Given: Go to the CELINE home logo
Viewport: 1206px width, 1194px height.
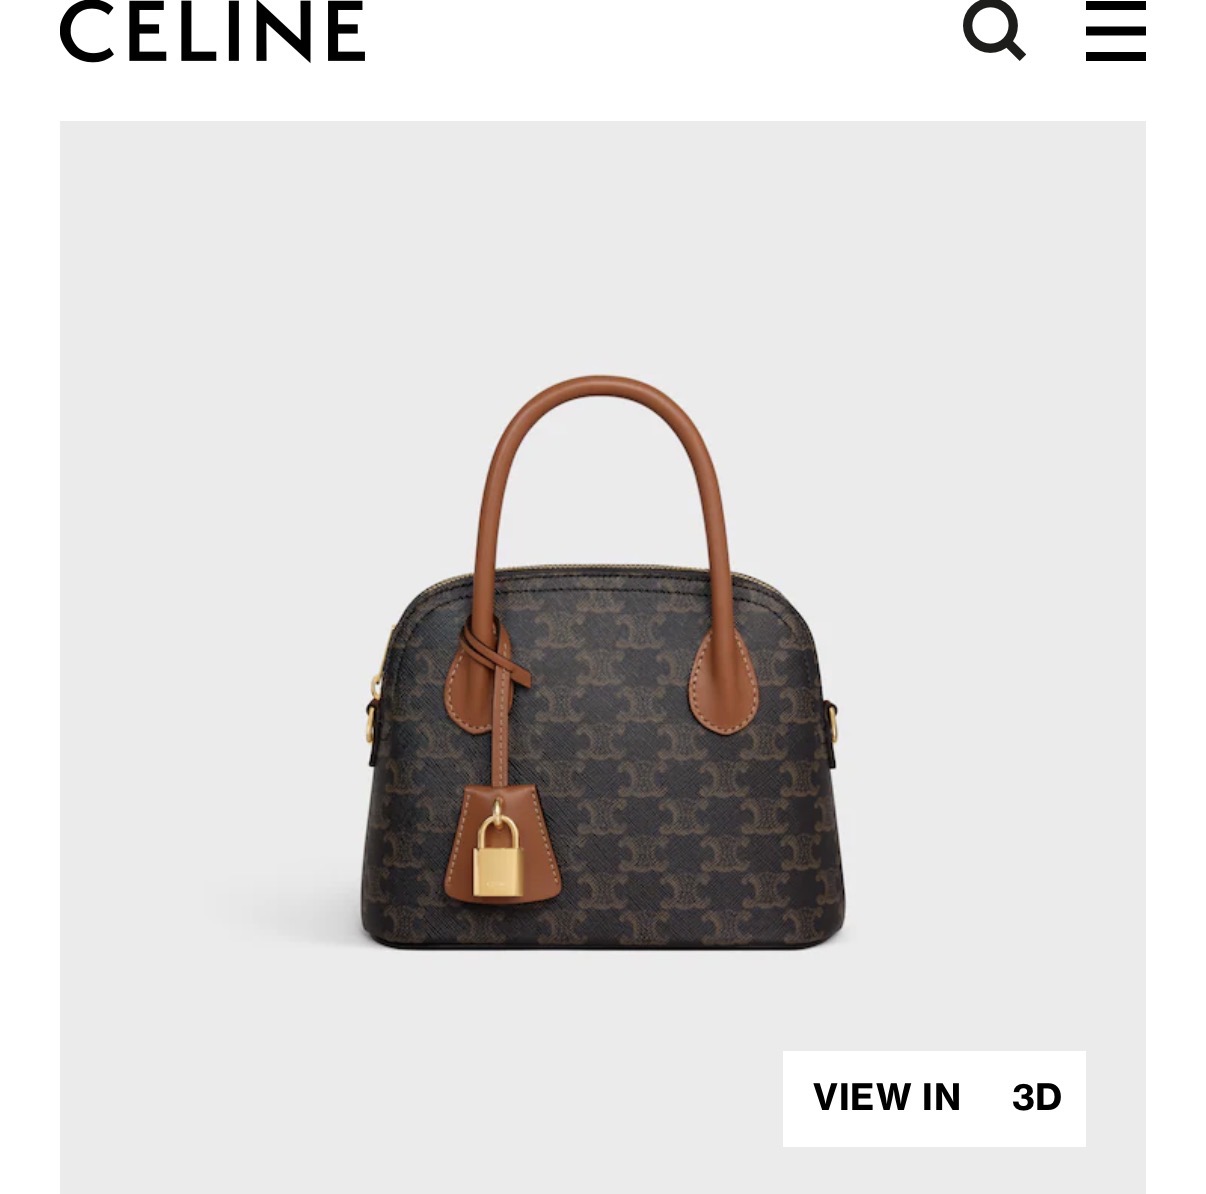Looking at the screenshot, I should (x=213, y=31).
